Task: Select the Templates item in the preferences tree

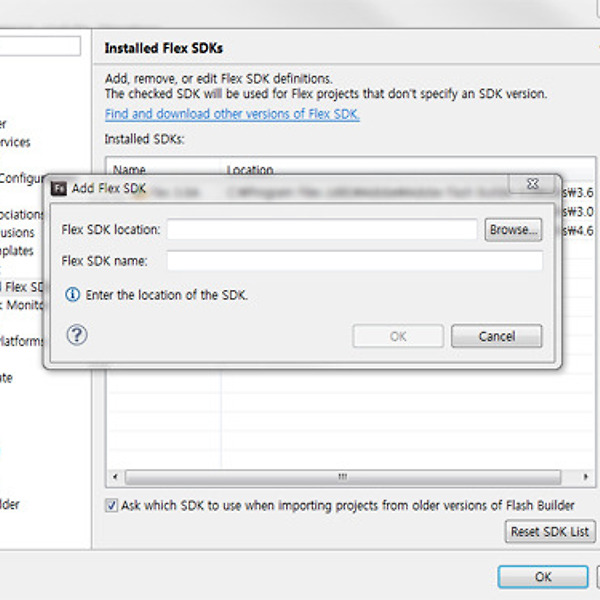Action: [17, 251]
